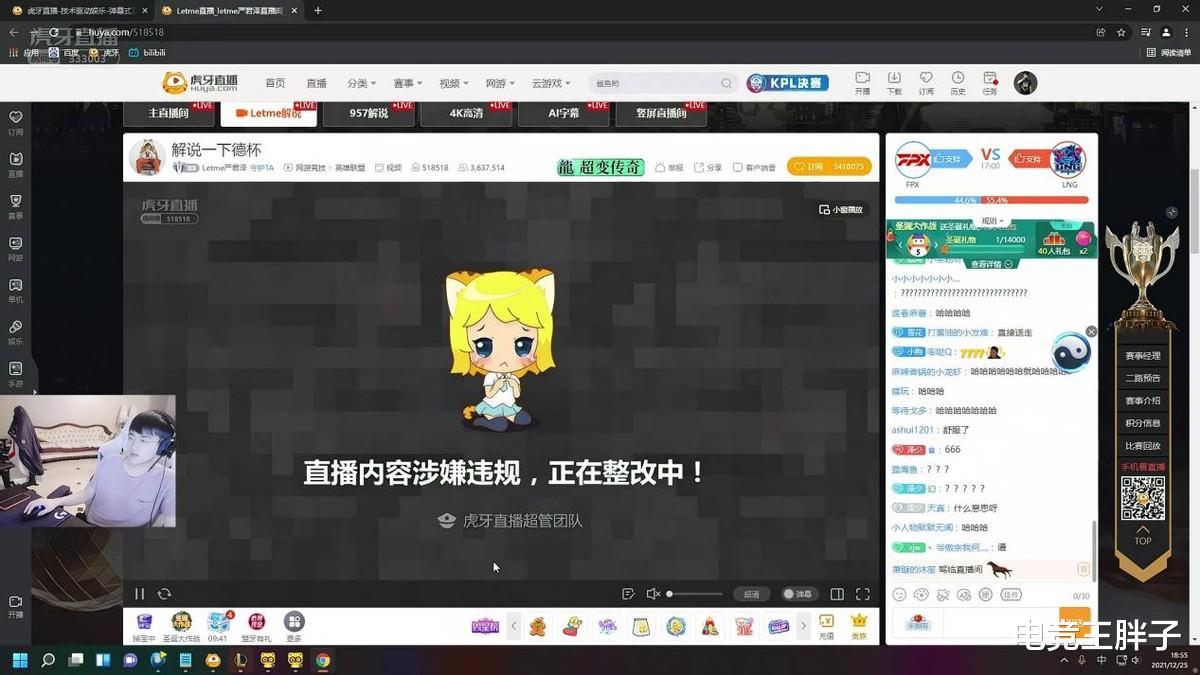Viewport: 1200px width, 675px height.
Task: Expand the 网游 dropdown in top navigation
Action: click(499, 83)
